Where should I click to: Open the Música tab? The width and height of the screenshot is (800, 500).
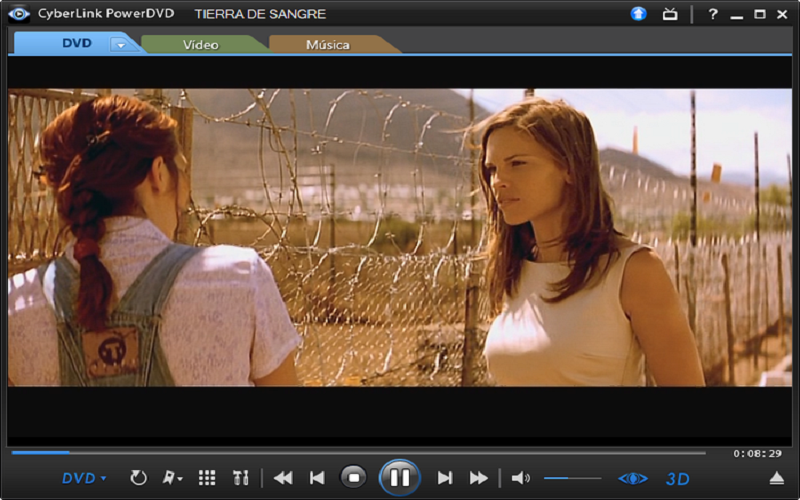click(328, 45)
